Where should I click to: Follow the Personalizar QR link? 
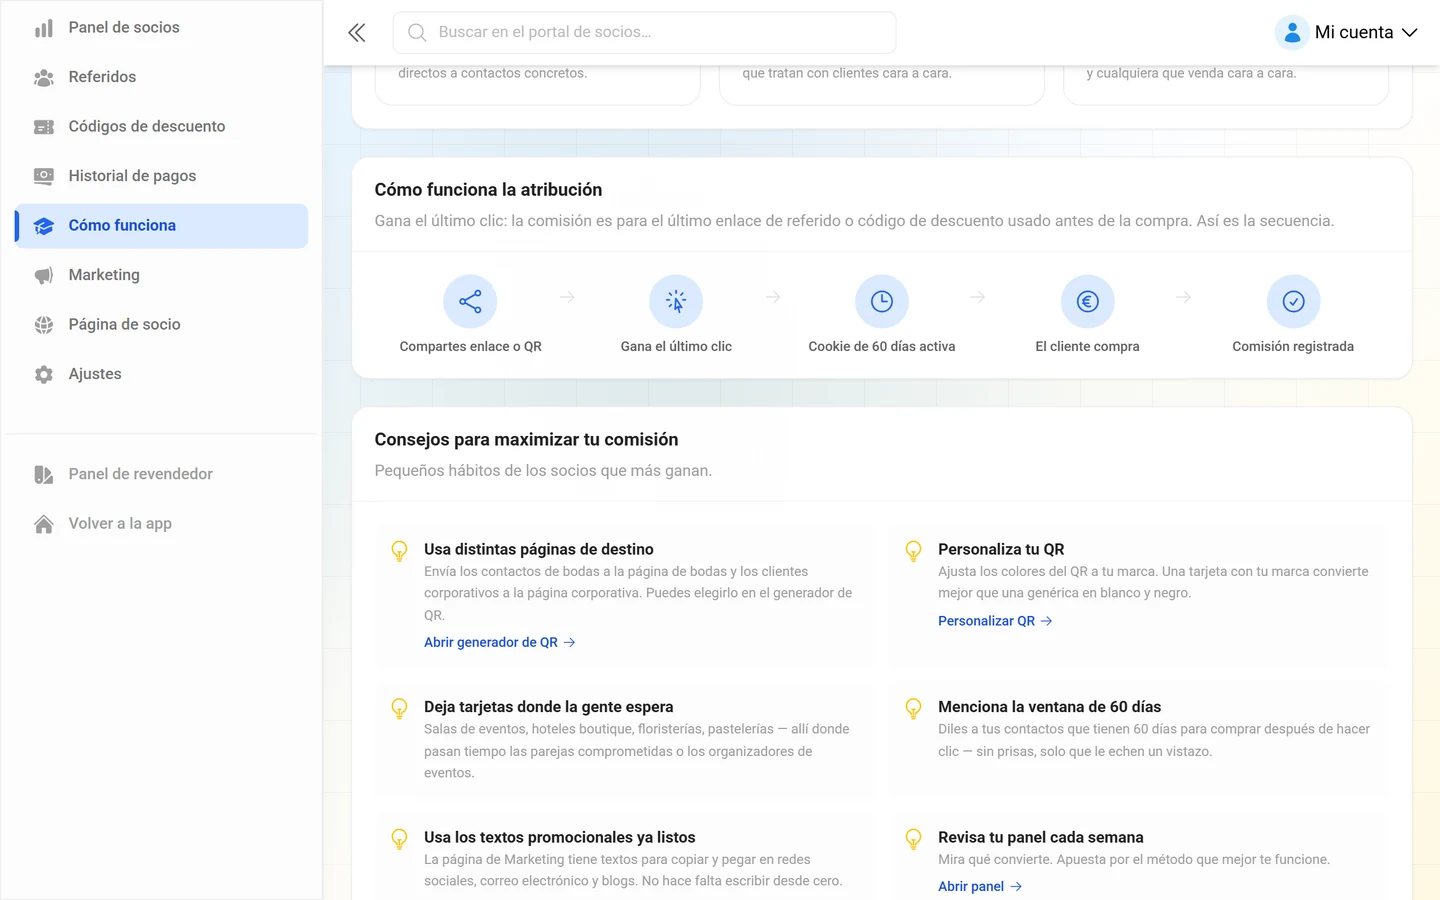point(995,621)
